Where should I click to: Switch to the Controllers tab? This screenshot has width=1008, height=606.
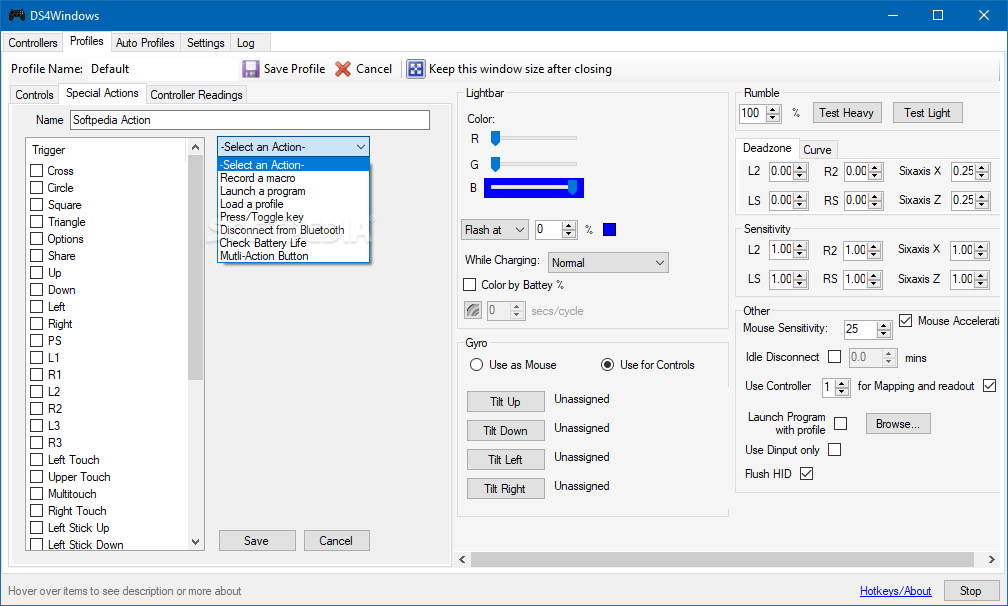(33, 42)
